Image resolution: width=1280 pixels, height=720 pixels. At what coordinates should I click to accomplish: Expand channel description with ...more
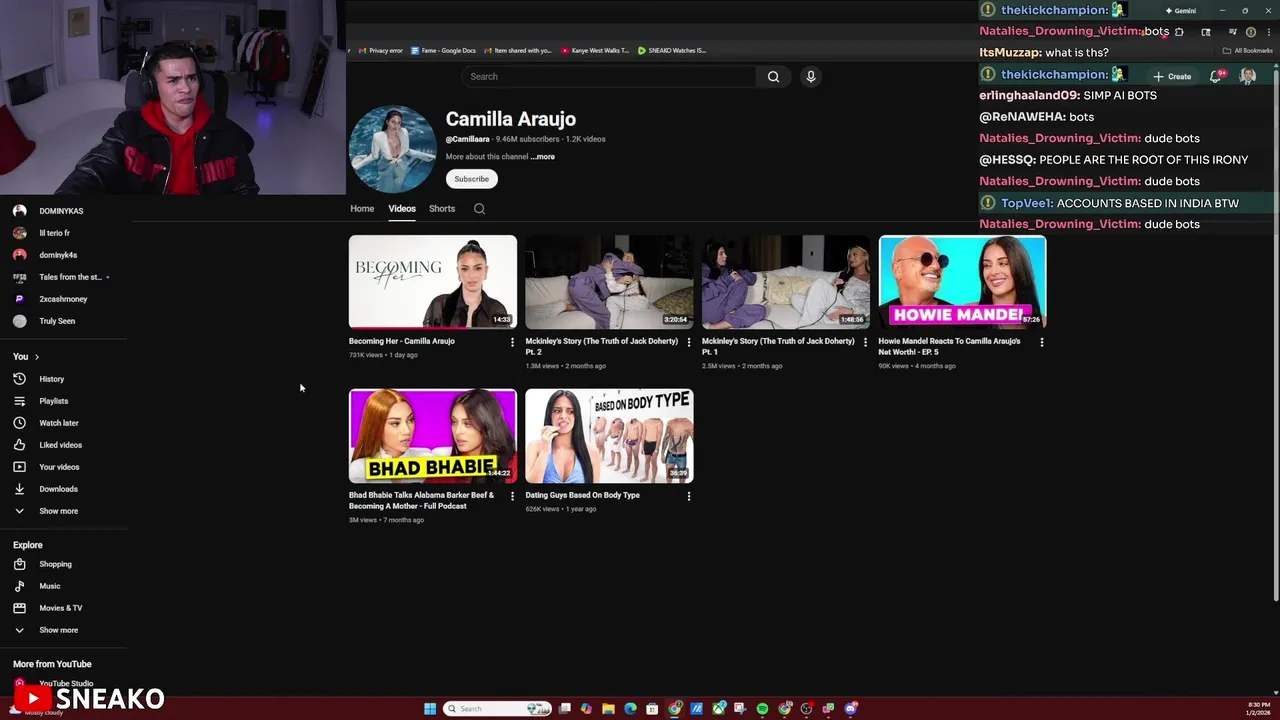542,157
